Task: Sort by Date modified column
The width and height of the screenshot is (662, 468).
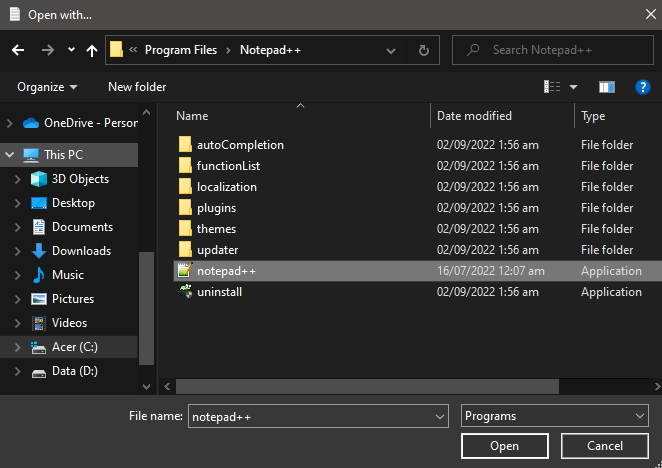Action: click(474, 116)
